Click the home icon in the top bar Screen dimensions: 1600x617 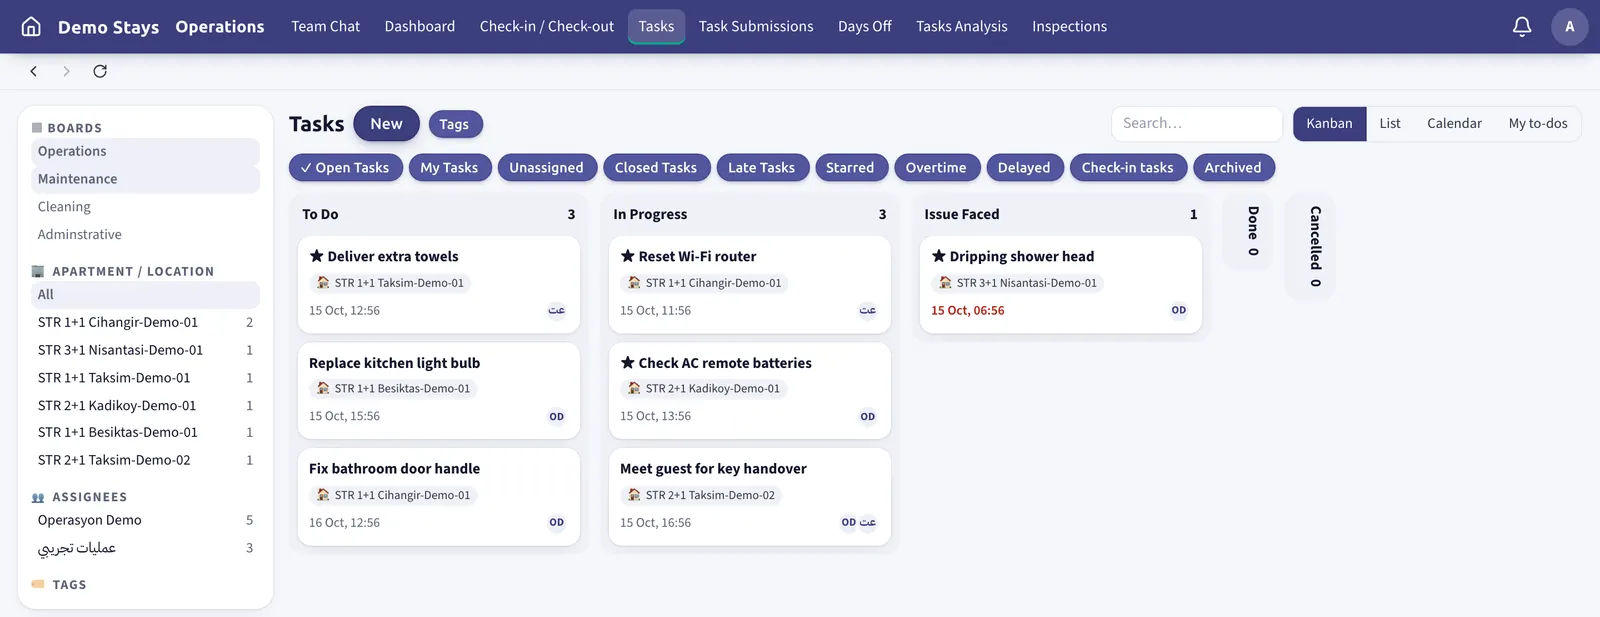click(x=31, y=27)
